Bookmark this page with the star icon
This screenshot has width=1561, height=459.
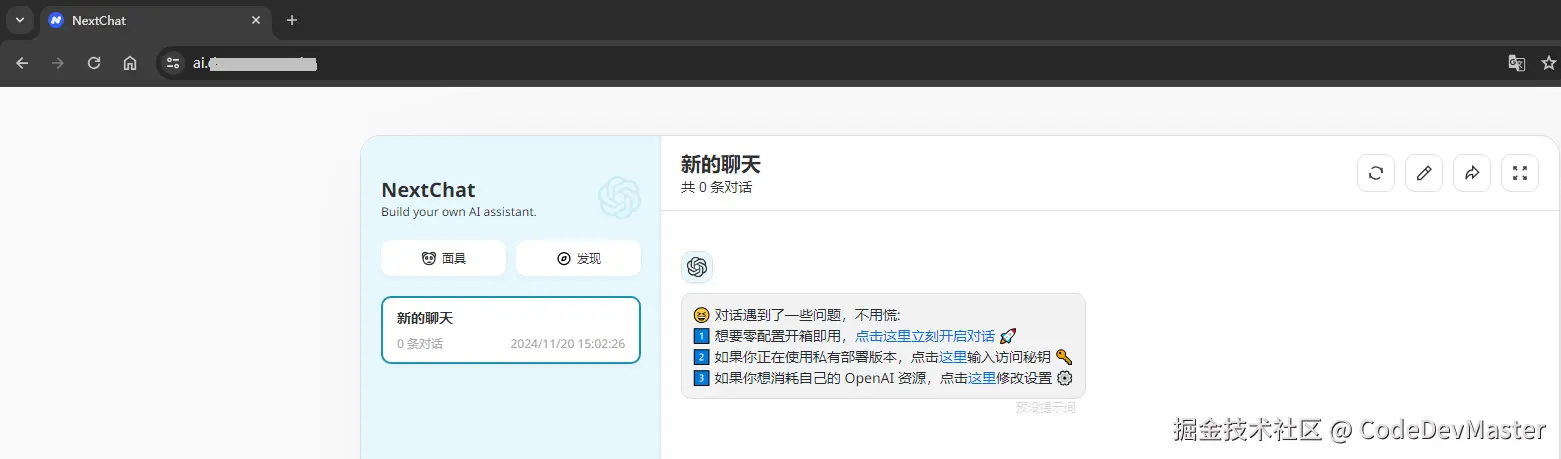pos(1549,63)
